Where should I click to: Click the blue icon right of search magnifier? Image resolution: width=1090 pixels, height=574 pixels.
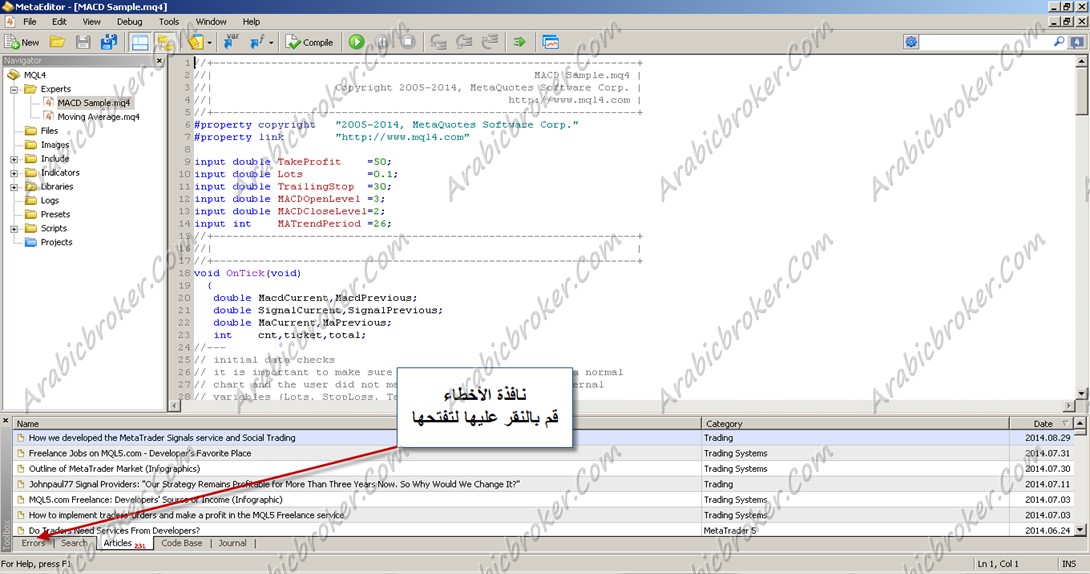pyautogui.click(x=1077, y=42)
